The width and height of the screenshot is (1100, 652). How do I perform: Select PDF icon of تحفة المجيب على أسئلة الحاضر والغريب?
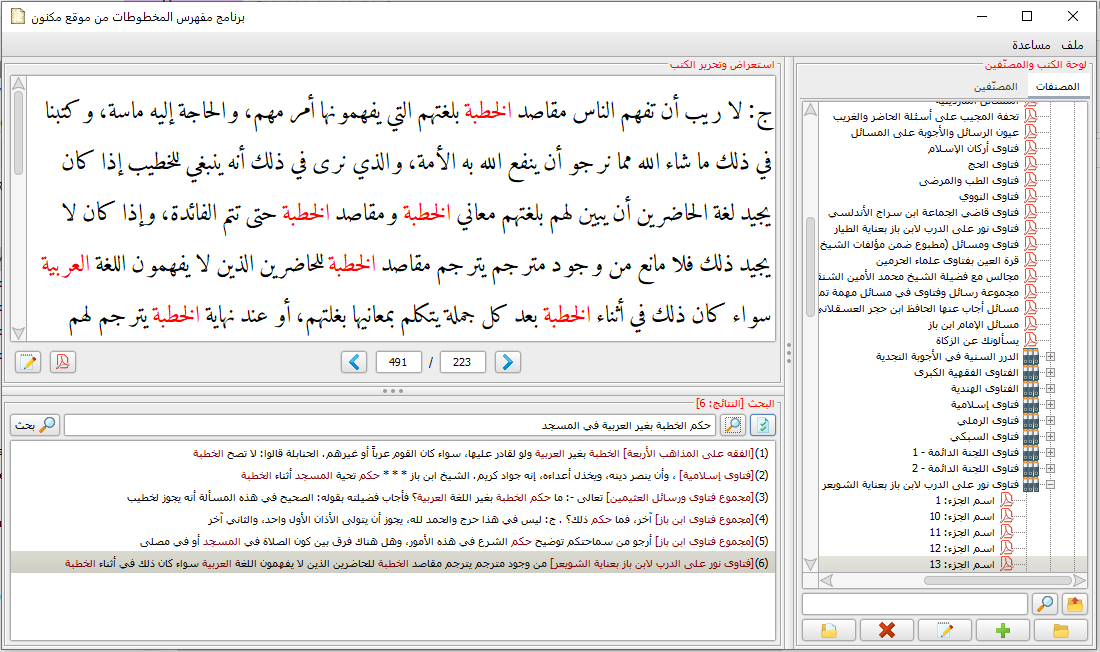tap(1031, 117)
